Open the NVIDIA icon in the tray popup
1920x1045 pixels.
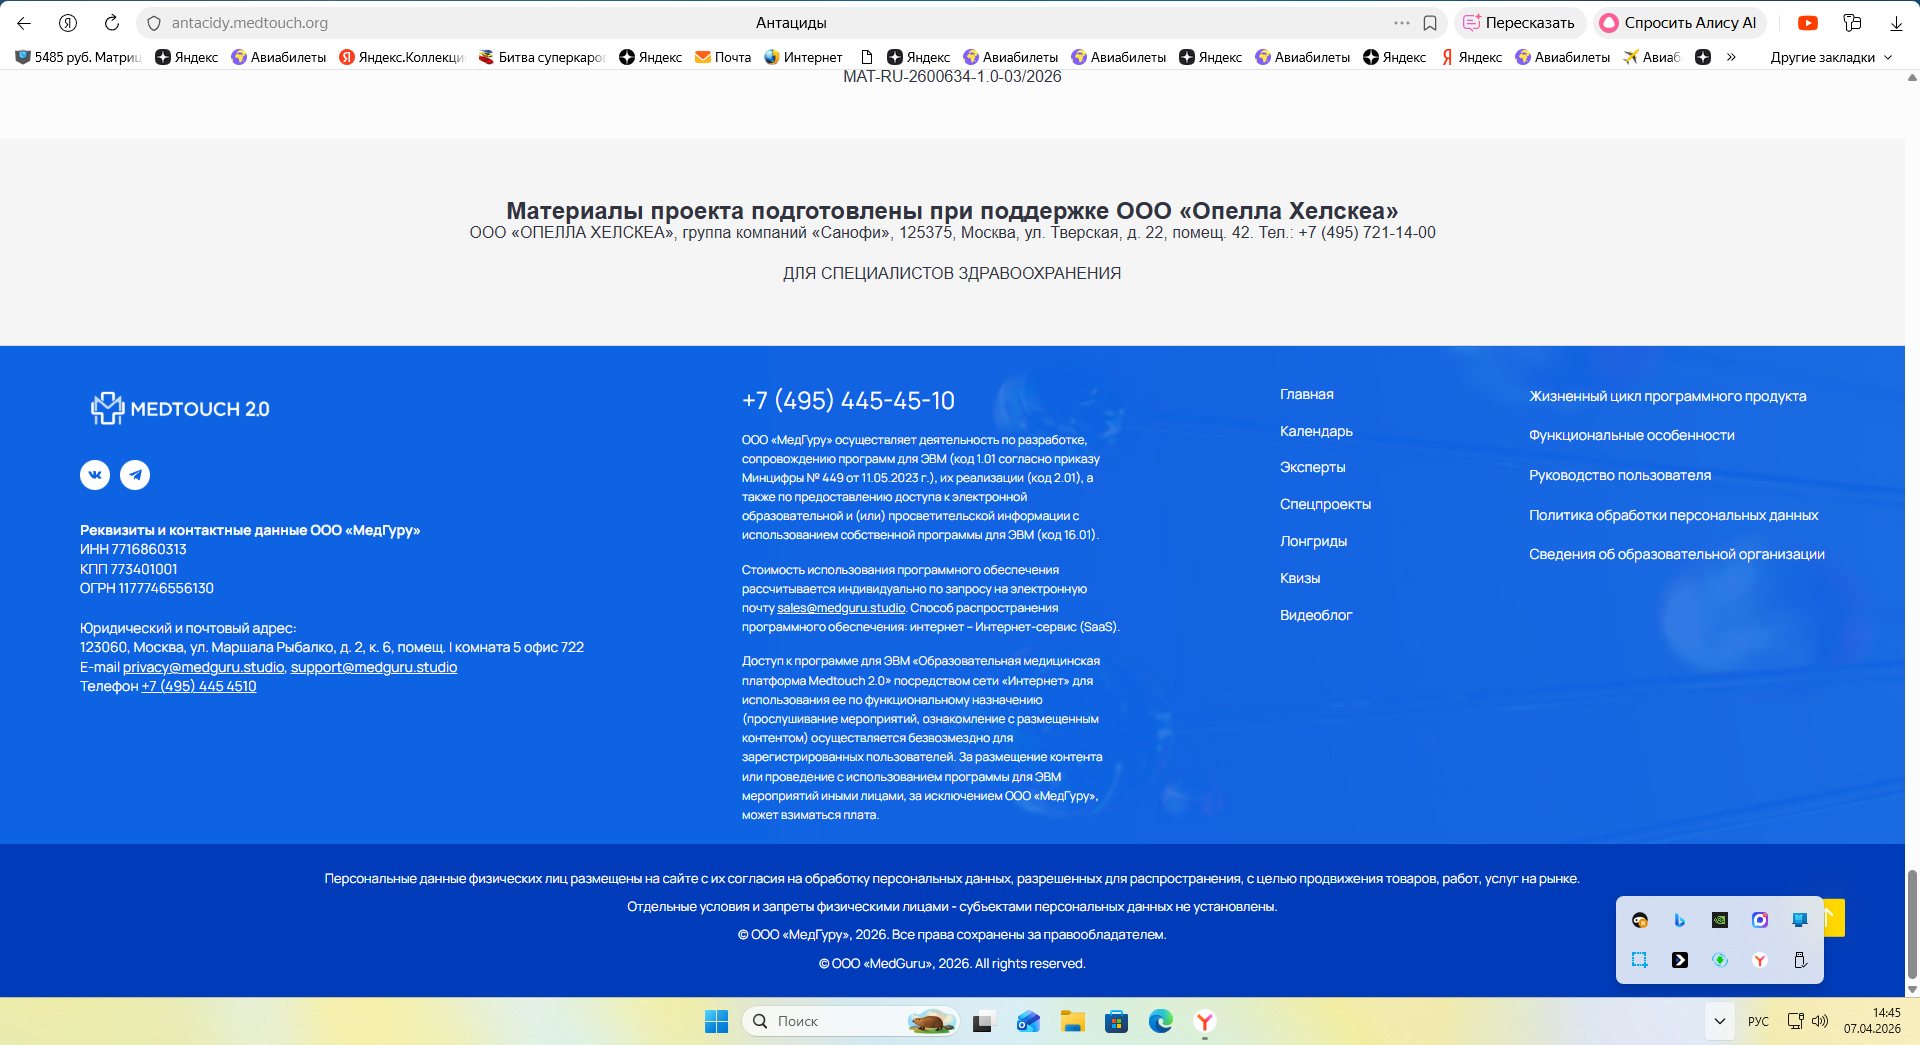coord(1720,920)
